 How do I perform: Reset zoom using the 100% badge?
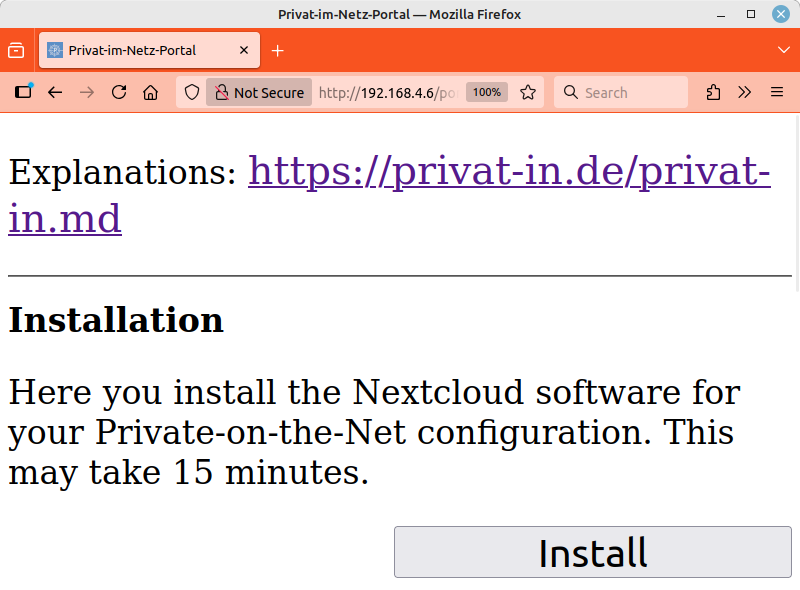(487, 92)
